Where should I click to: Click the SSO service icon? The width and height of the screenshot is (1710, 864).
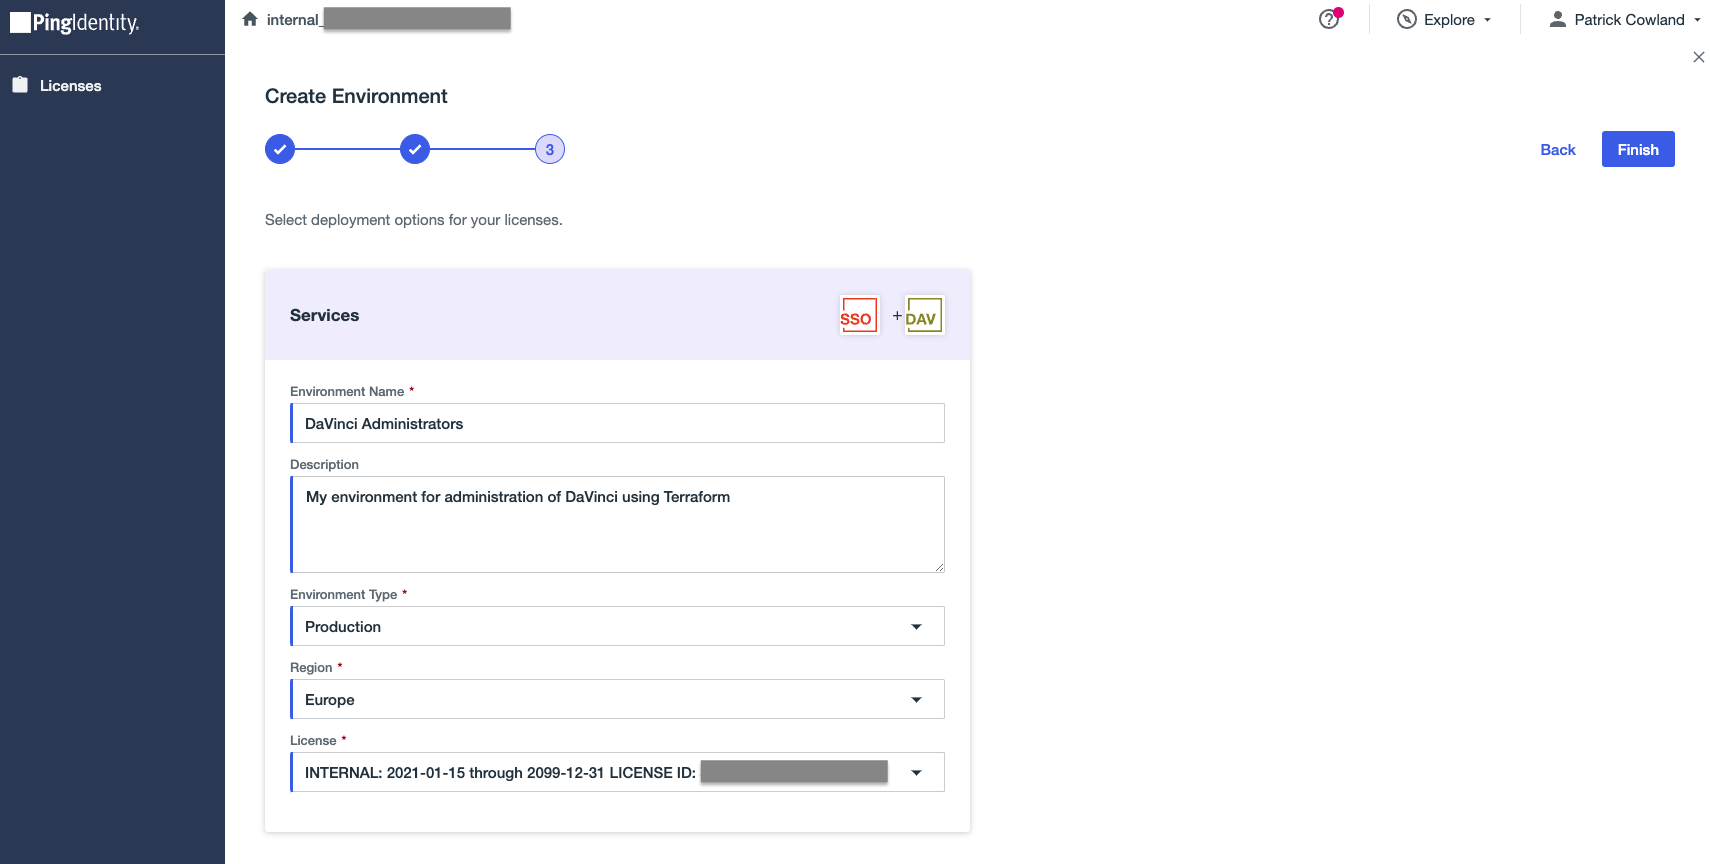point(859,315)
